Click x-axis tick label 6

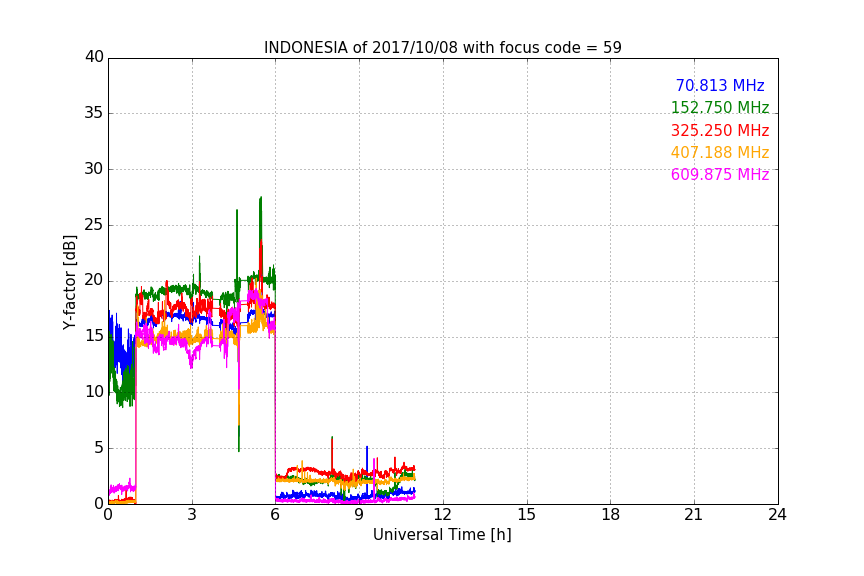click(276, 515)
